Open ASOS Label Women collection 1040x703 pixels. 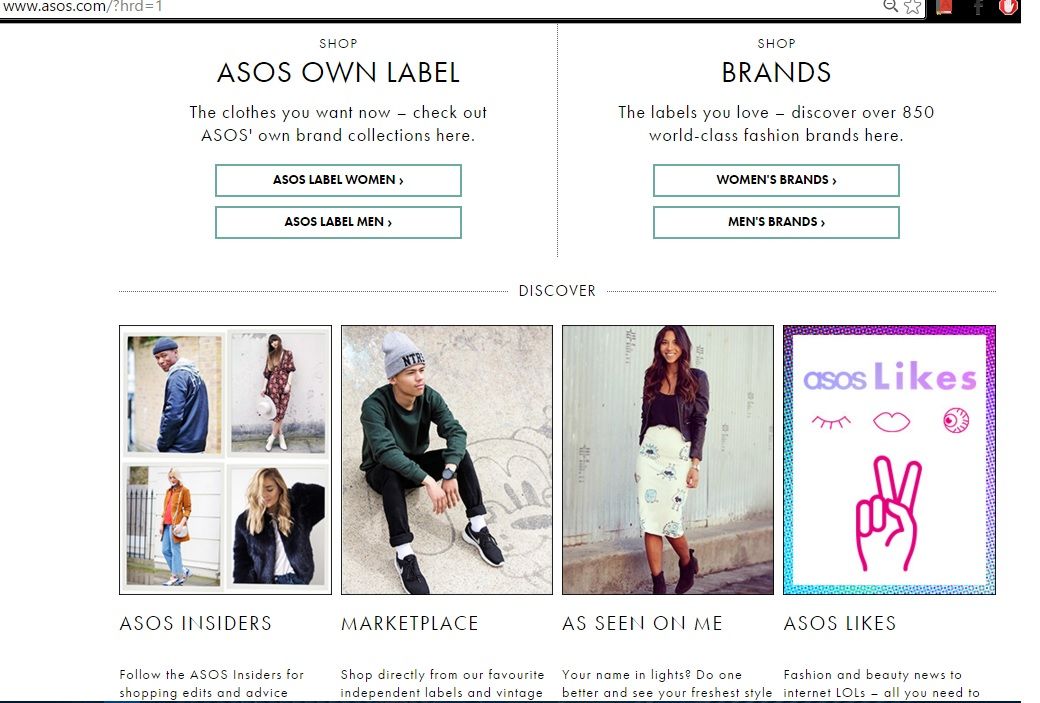[338, 180]
